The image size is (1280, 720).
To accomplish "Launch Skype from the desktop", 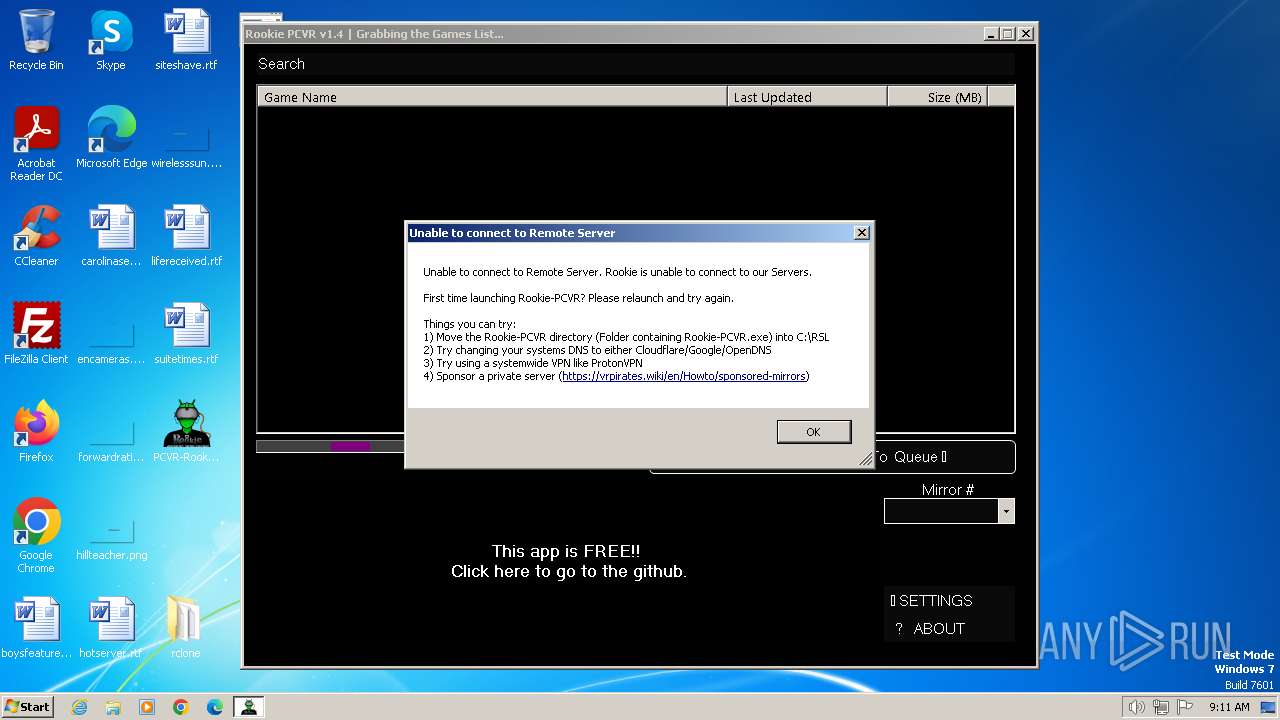I will pyautogui.click(x=110, y=40).
